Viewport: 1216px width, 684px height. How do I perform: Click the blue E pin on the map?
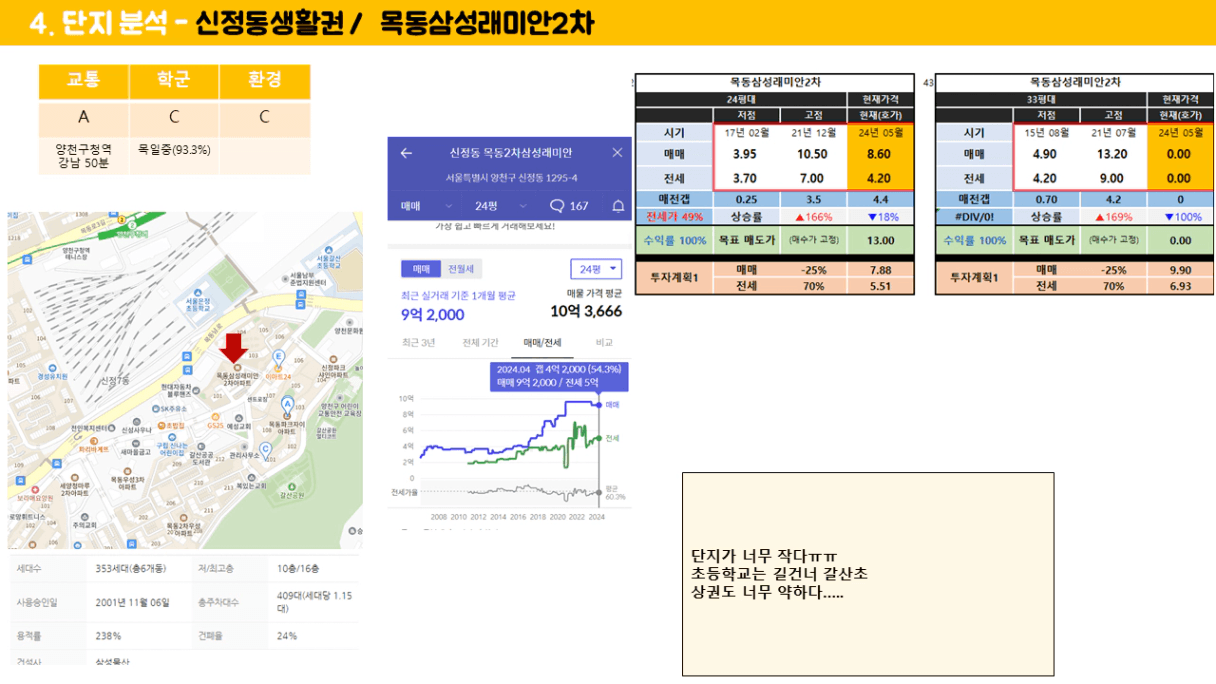coord(279,357)
